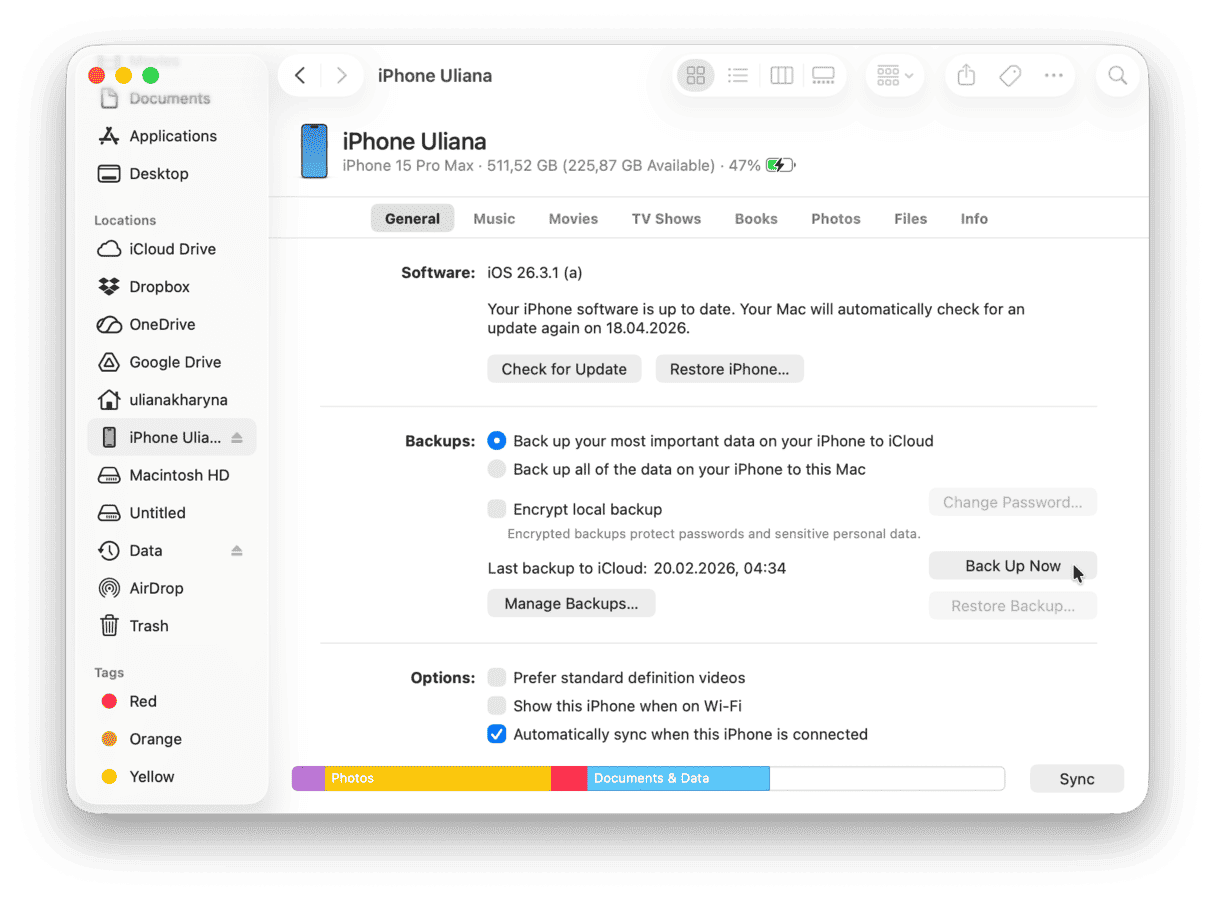Switch to the Info tab
The width and height of the screenshot is (1215, 901).
point(974,219)
